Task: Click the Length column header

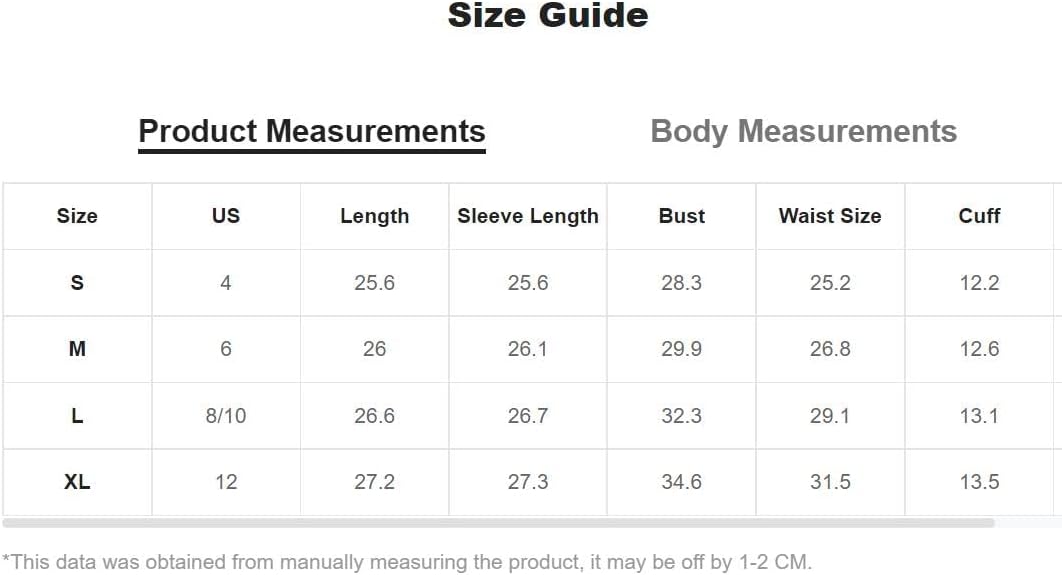Action: (x=375, y=216)
